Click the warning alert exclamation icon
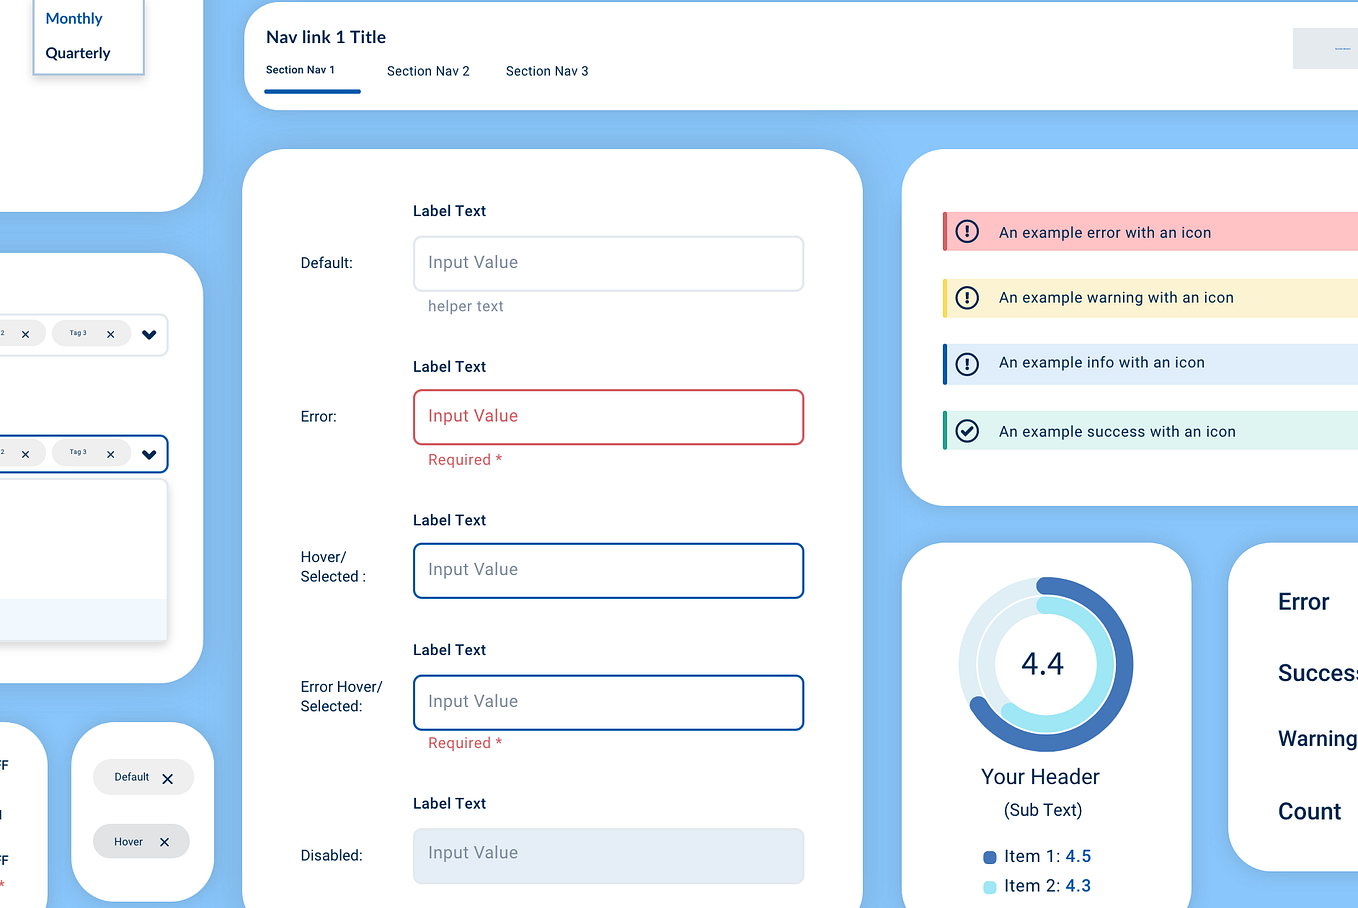Image resolution: width=1358 pixels, height=908 pixels. tap(966, 297)
